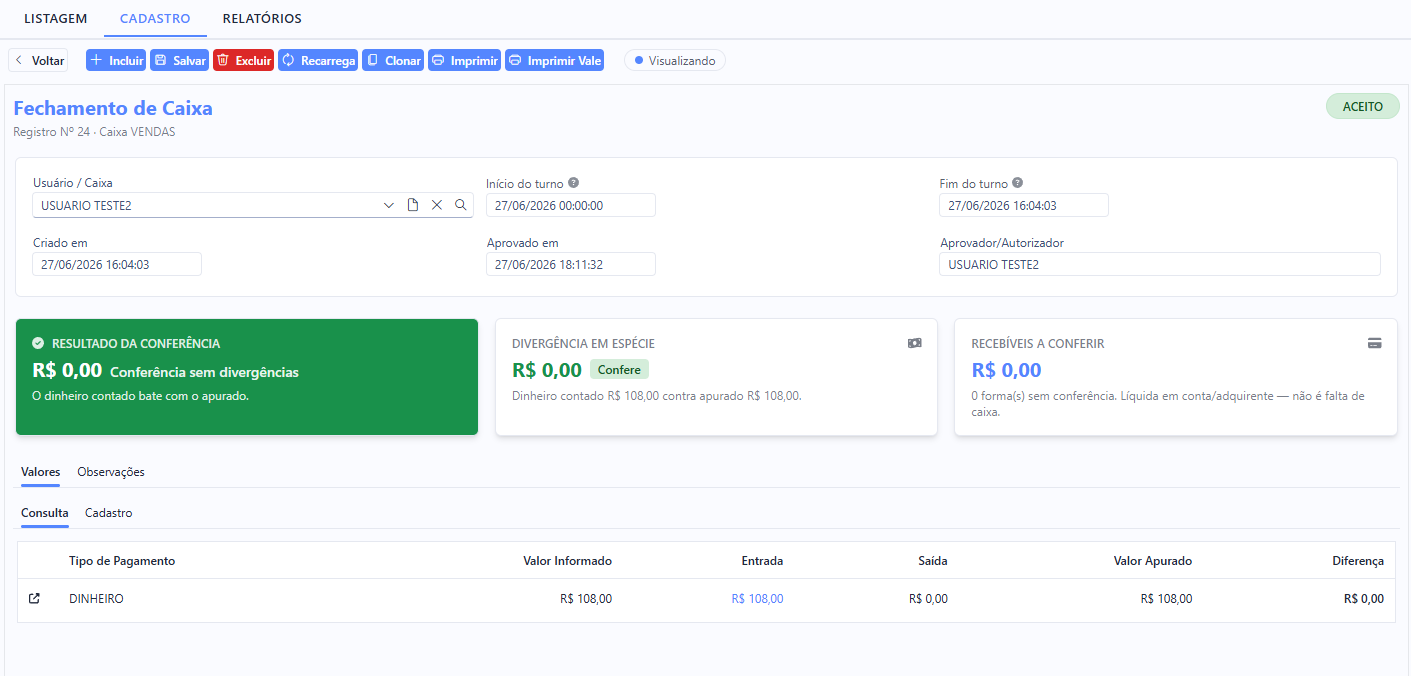Click the Diferença column header

[x=1358, y=561]
